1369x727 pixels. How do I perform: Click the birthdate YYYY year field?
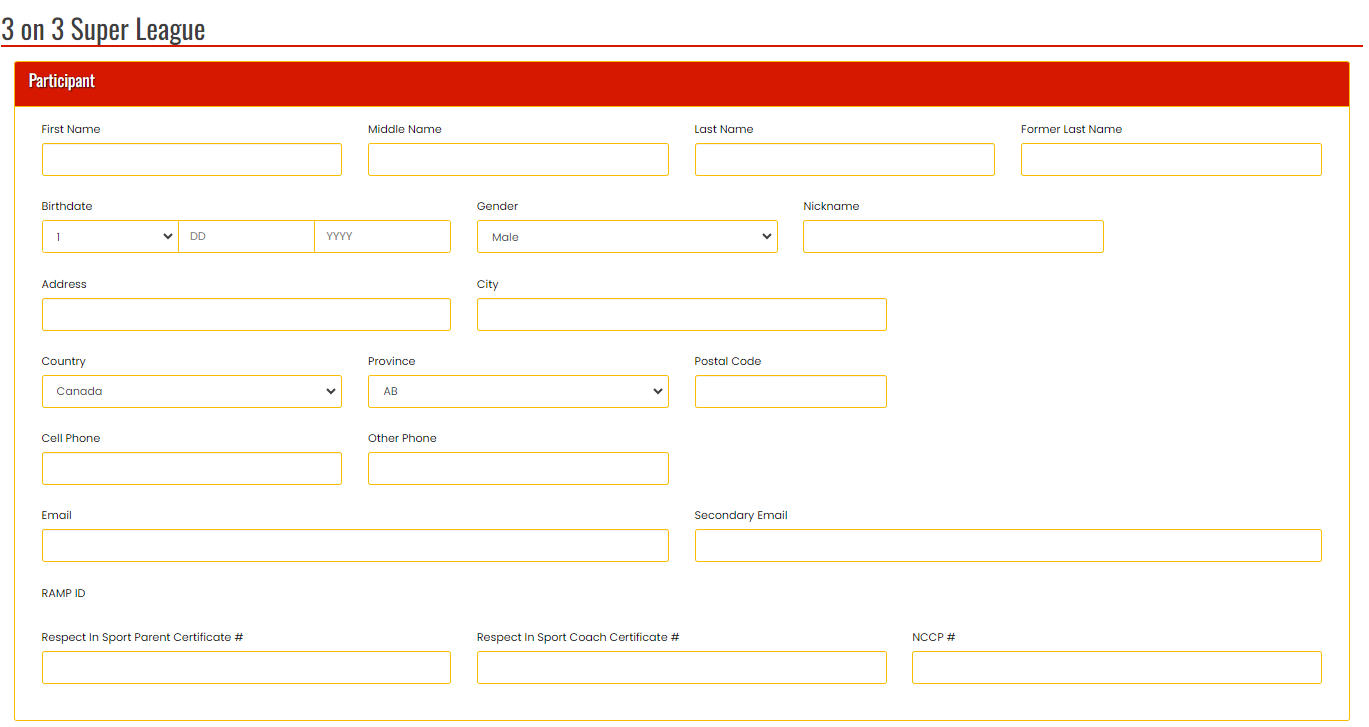coord(382,237)
